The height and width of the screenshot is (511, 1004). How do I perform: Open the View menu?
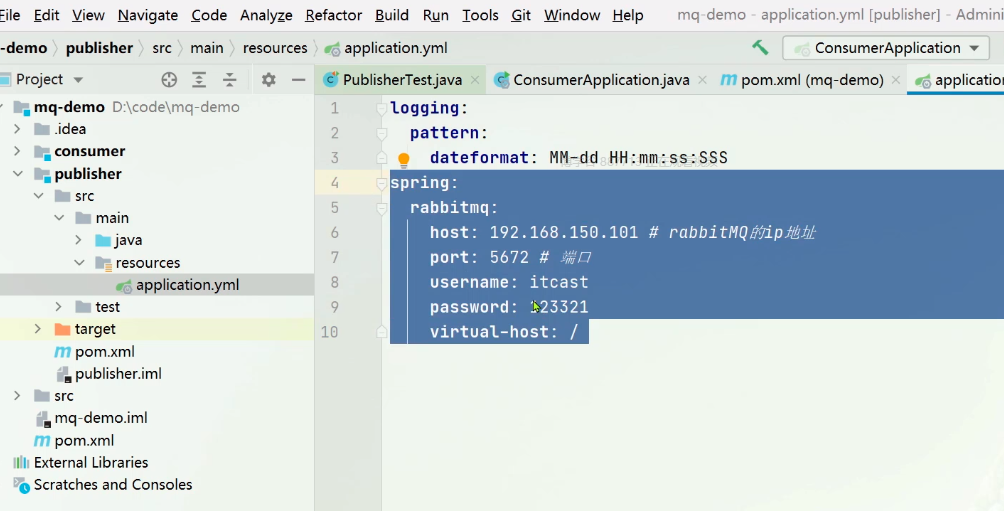tap(88, 15)
